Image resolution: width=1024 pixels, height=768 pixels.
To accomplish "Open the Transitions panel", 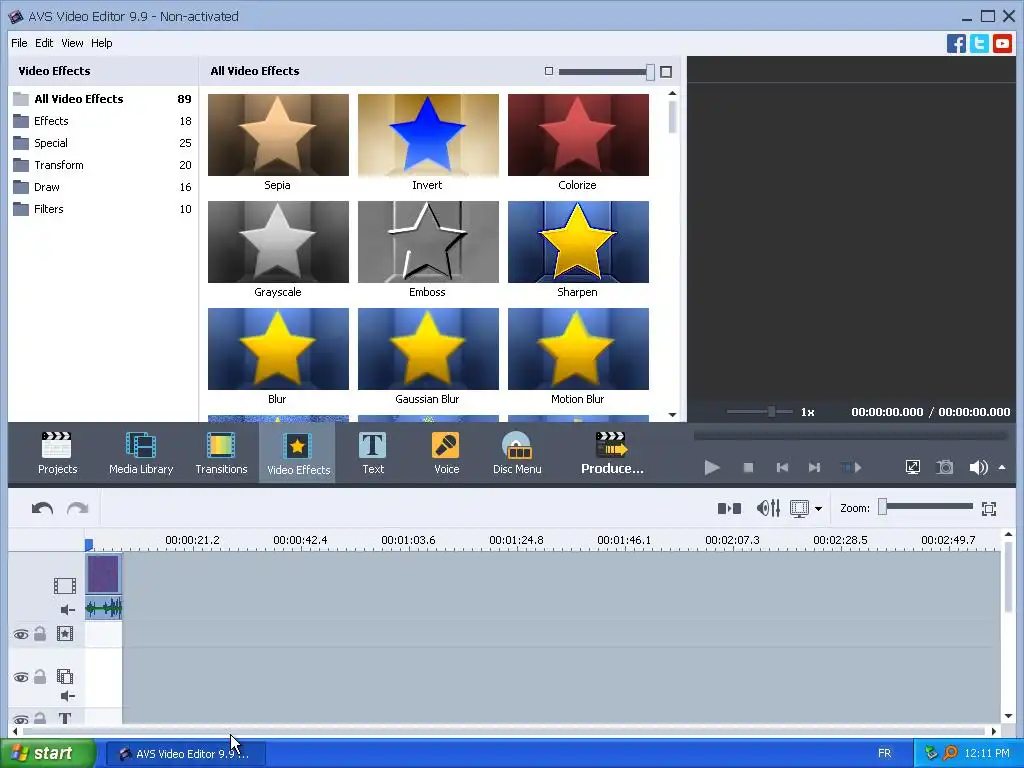I will (221, 453).
